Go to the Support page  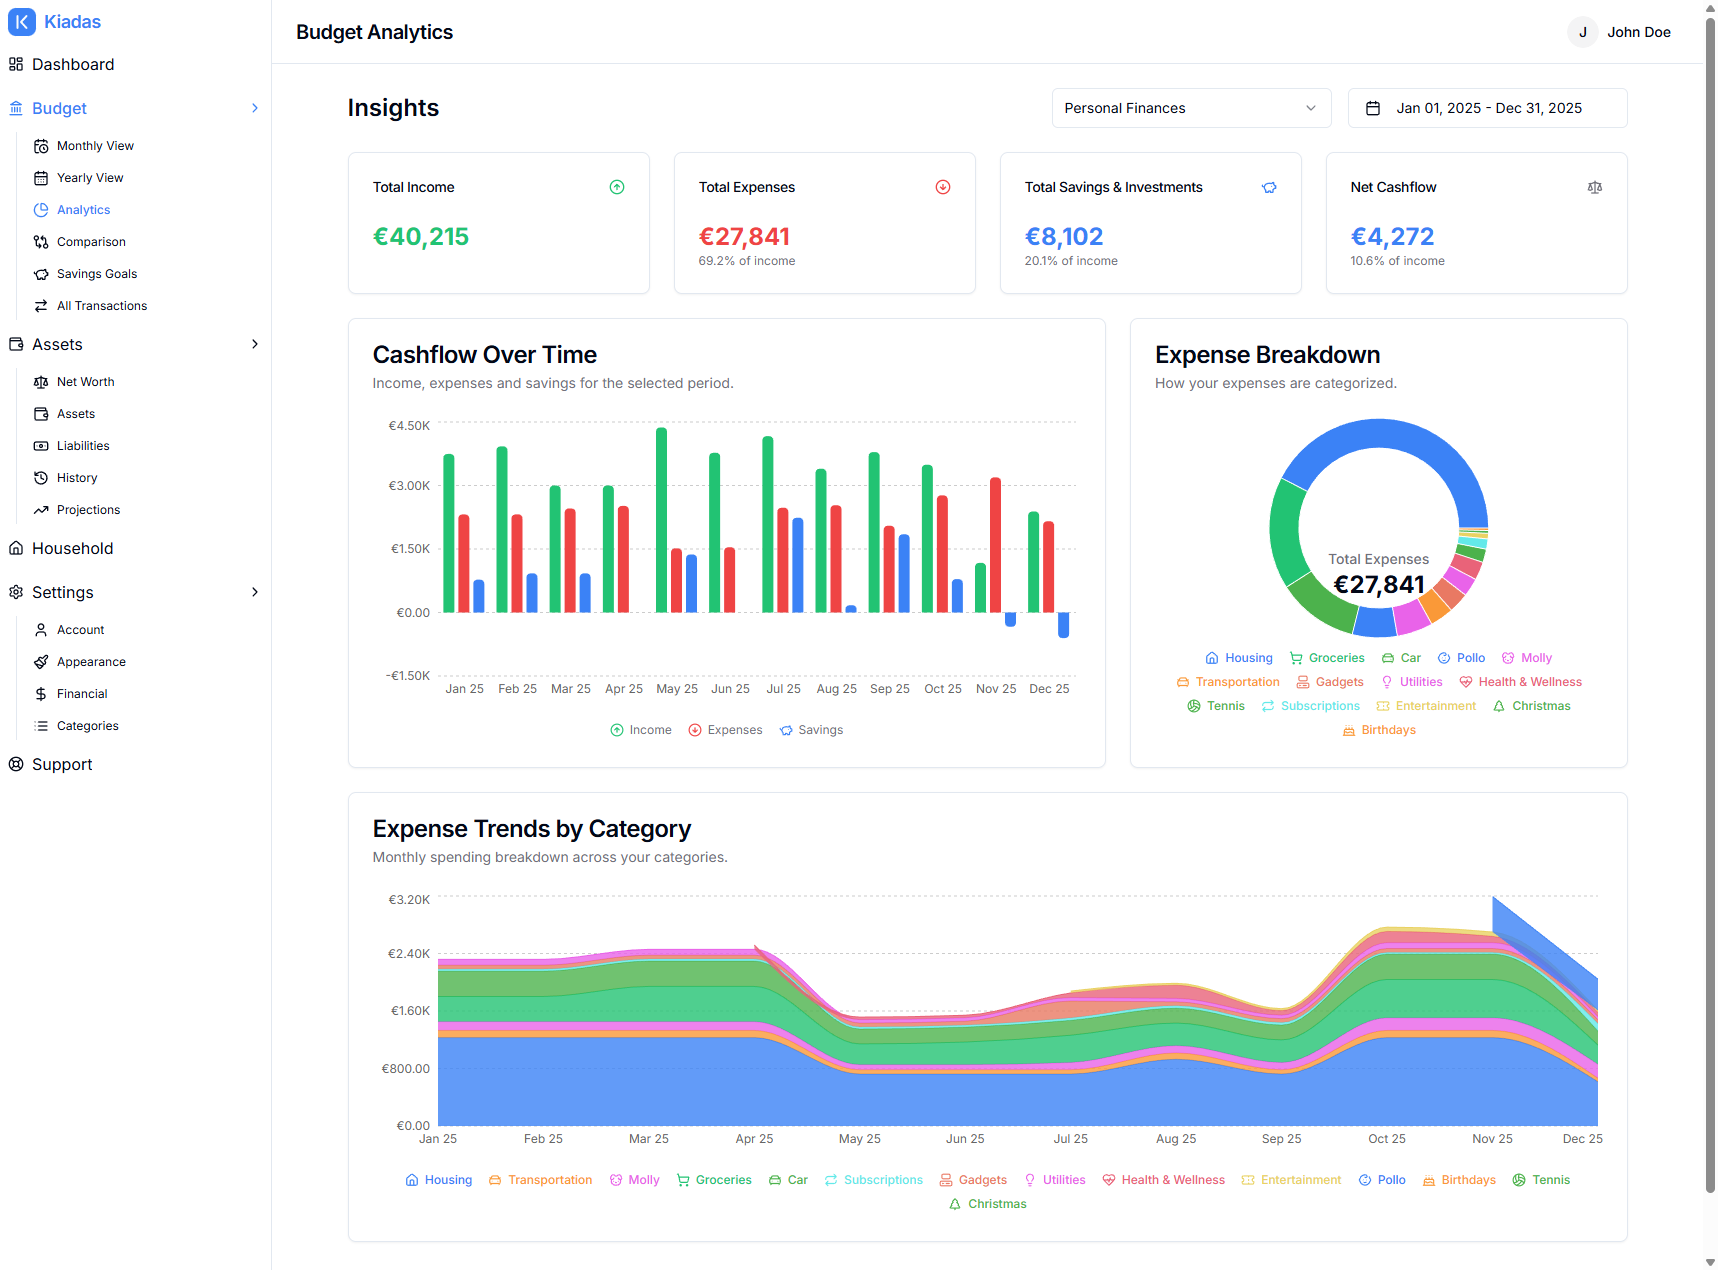61,764
